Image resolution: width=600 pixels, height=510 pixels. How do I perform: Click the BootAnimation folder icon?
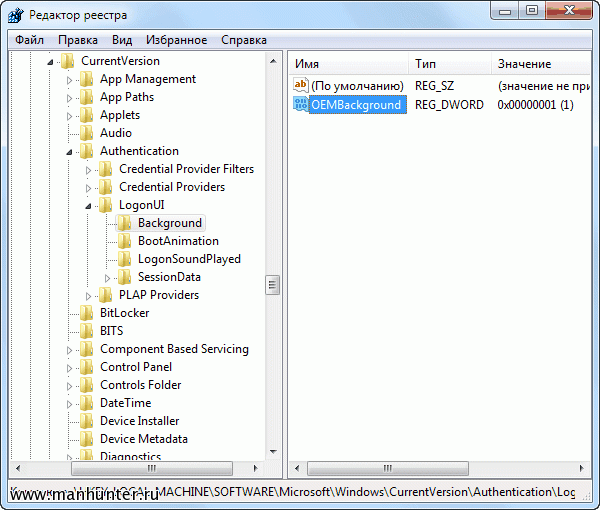point(125,241)
